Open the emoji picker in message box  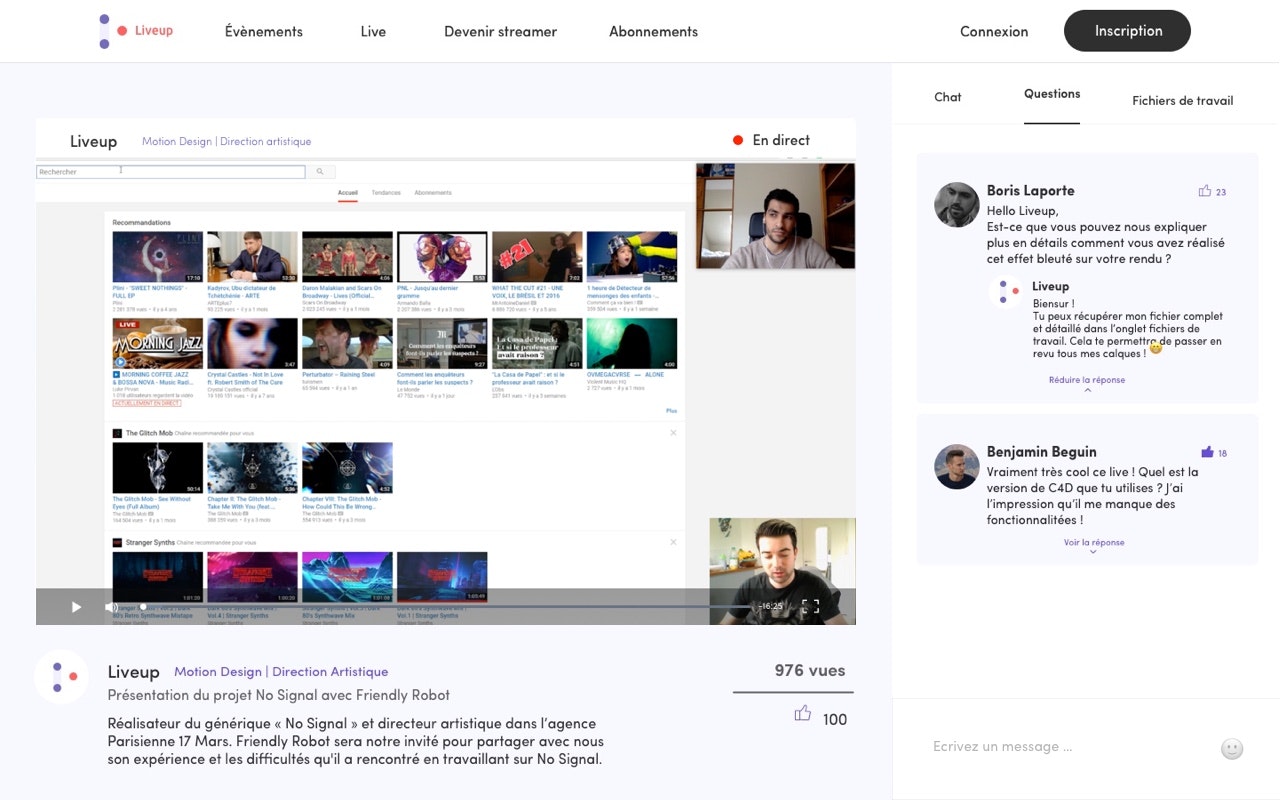[x=1232, y=748]
